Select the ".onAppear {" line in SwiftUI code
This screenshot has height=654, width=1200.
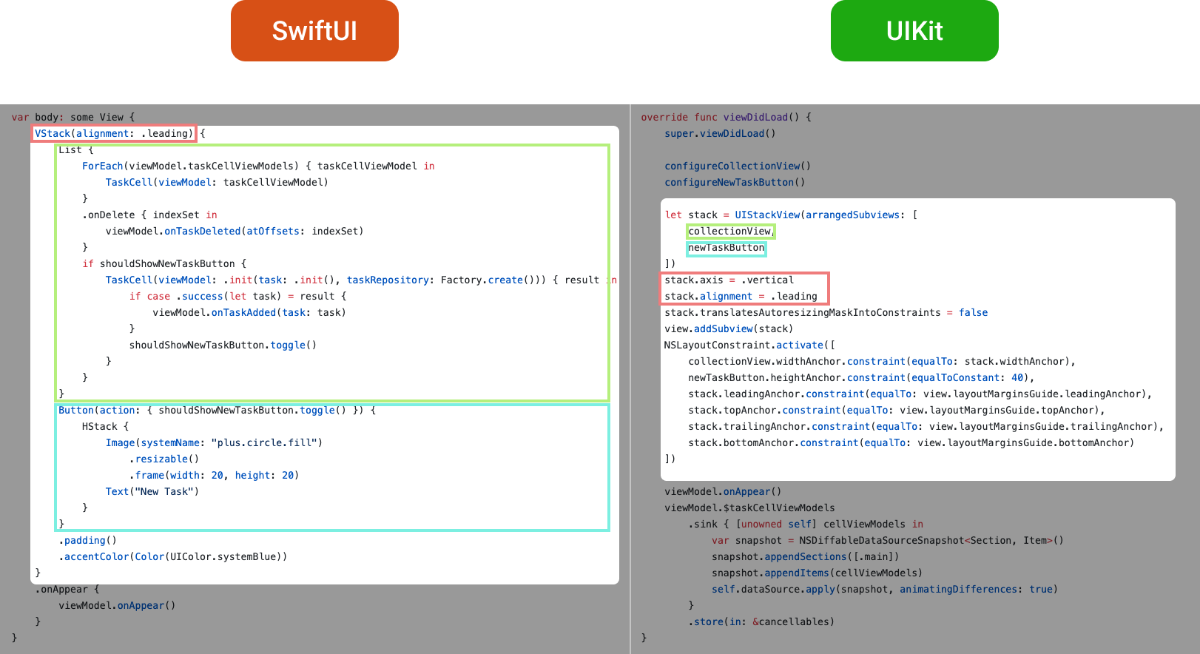(67, 589)
